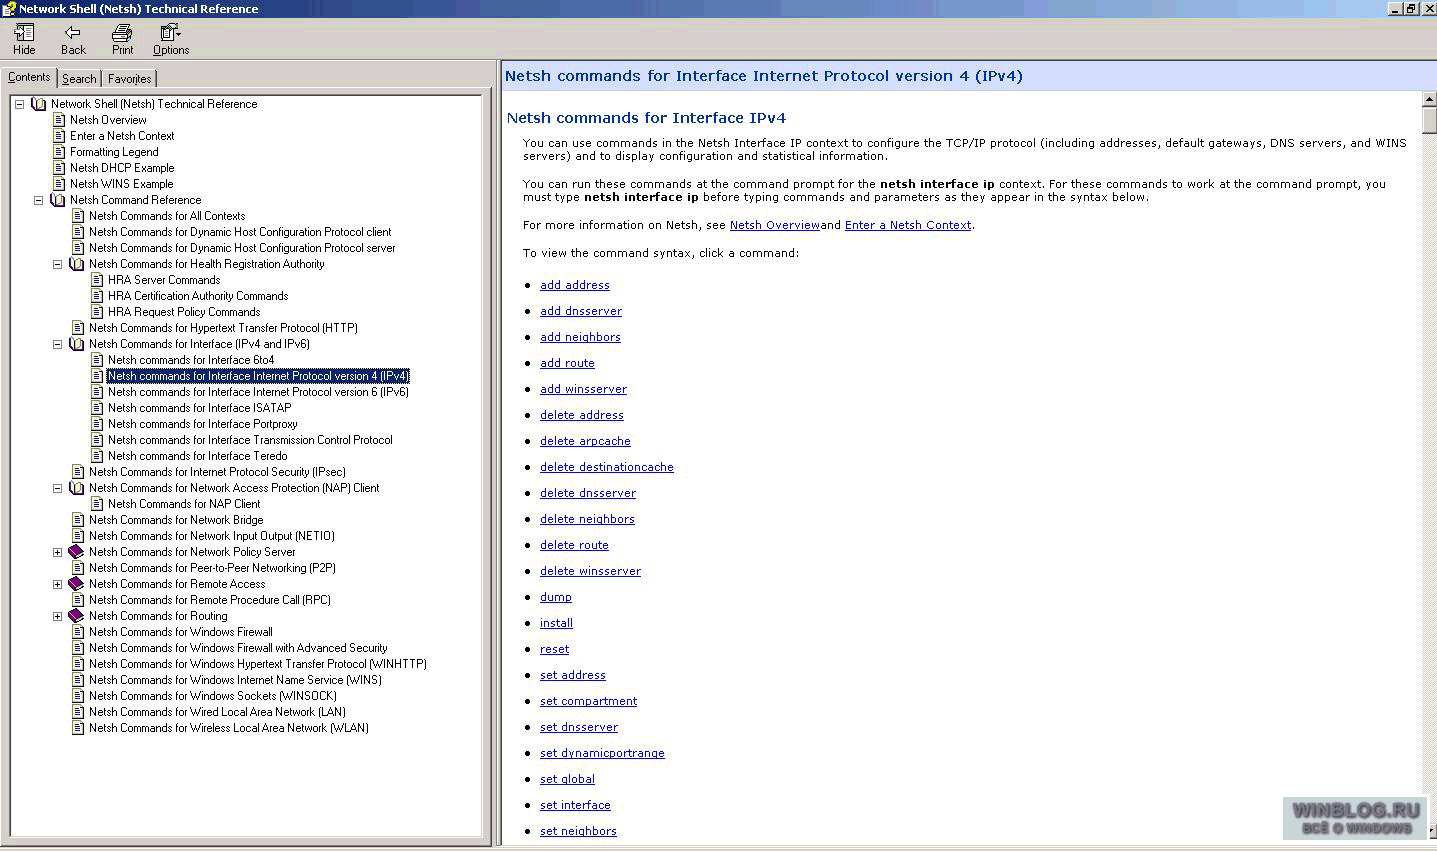Image resolution: width=1437 pixels, height=851 pixels.
Task: Follow the reset command link
Action: click(x=554, y=649)
